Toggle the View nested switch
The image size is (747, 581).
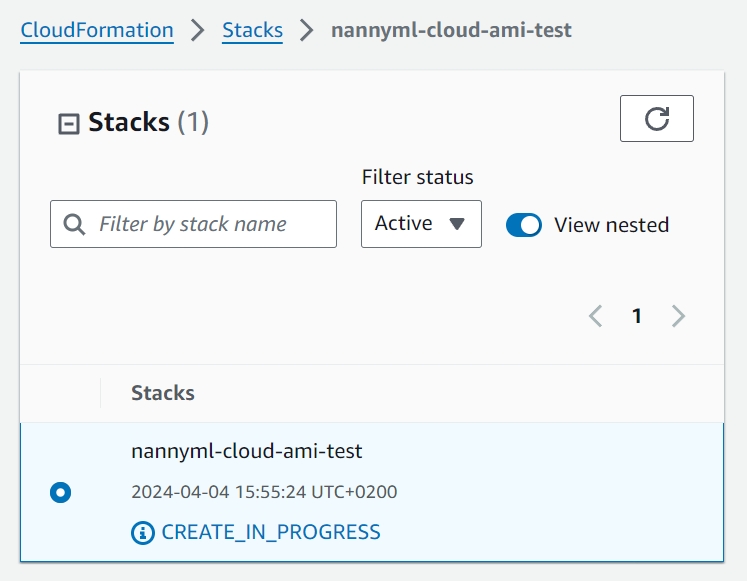[523, 225]
